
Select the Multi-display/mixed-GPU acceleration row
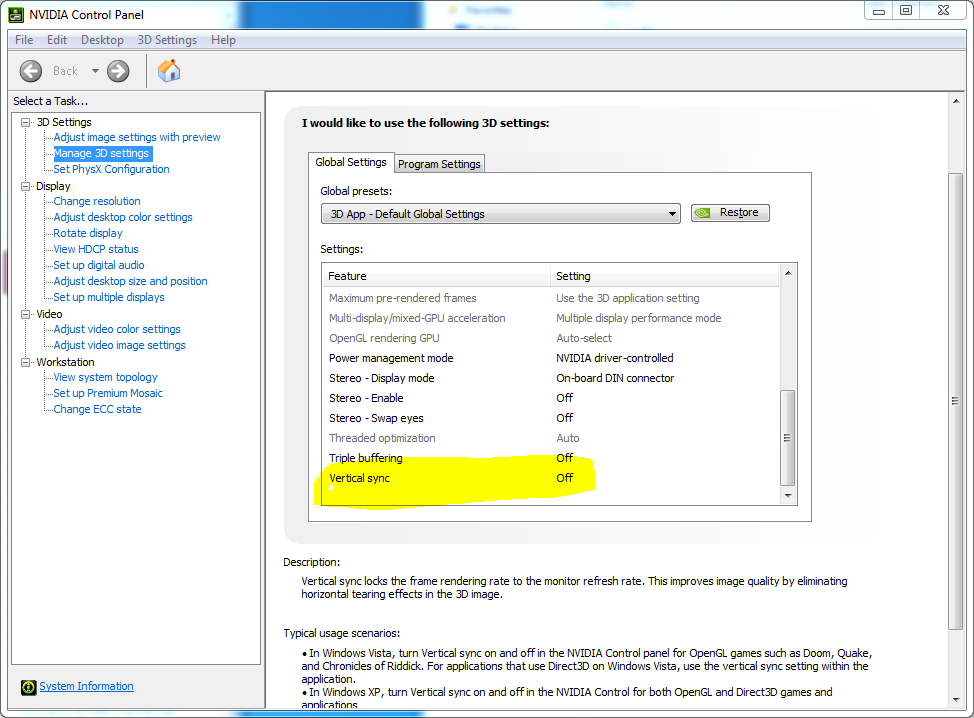pos(551,318)
